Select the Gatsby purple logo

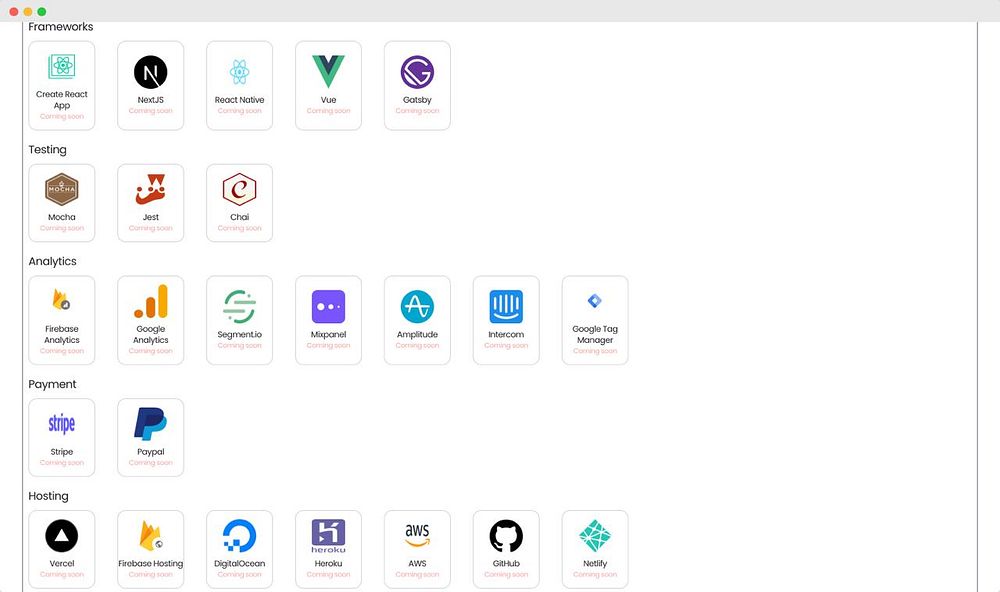click(417, 72)
